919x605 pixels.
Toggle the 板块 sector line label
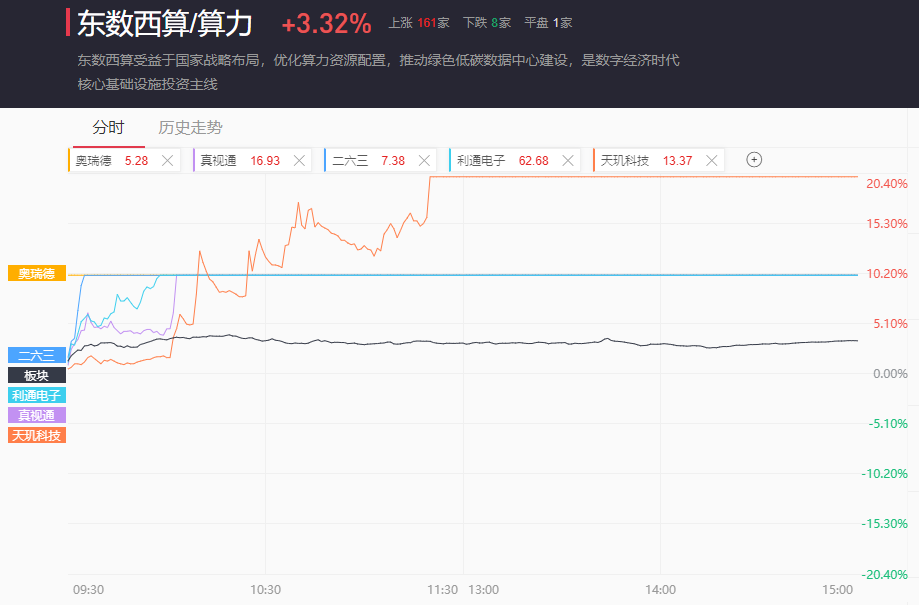pyautogui.click(x=37, y=375)
